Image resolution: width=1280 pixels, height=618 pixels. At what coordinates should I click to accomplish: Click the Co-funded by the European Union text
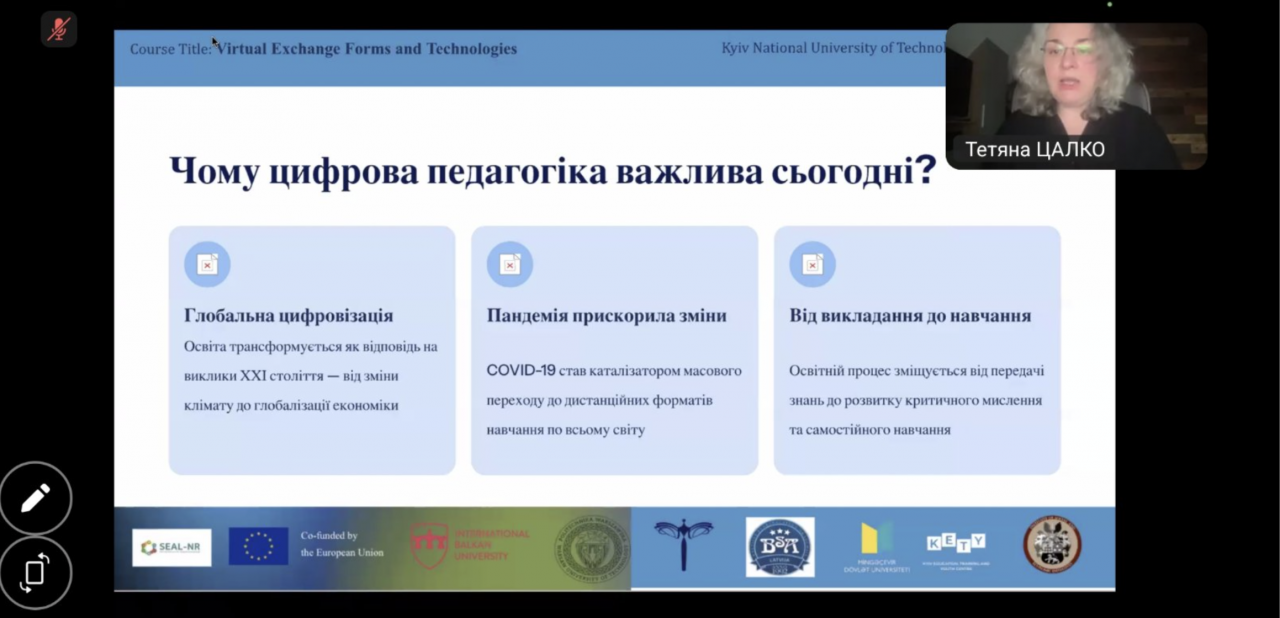pyautogui.click(x=341, y=544)
